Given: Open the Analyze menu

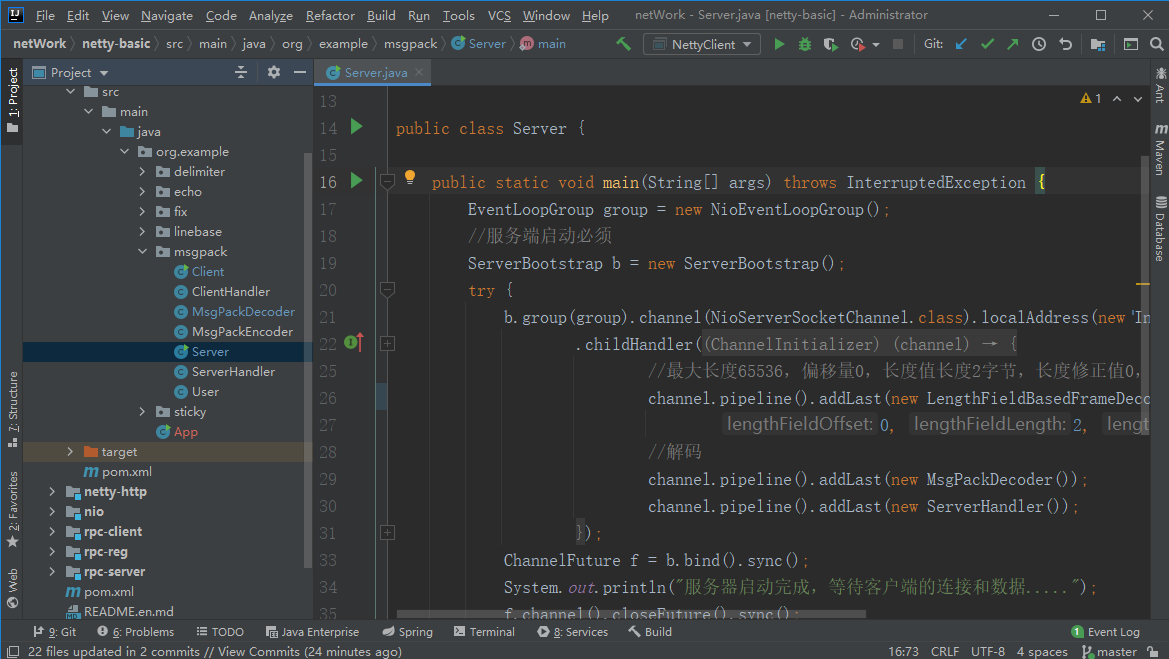Looking at the screenshot, I should click(271, 15).
